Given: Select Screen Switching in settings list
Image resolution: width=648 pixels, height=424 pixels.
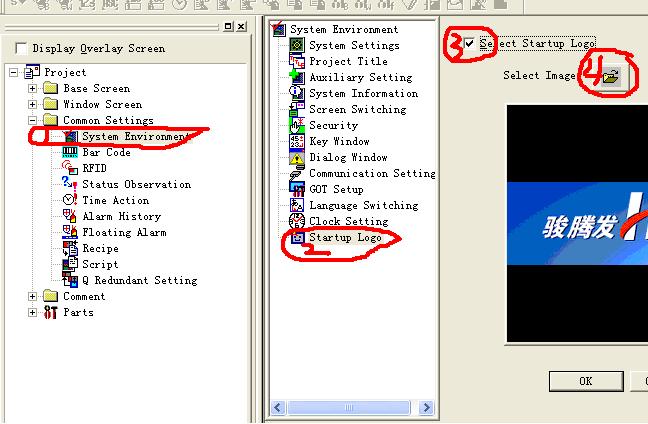Looking at the screenshot, I should tap(357, 110).
